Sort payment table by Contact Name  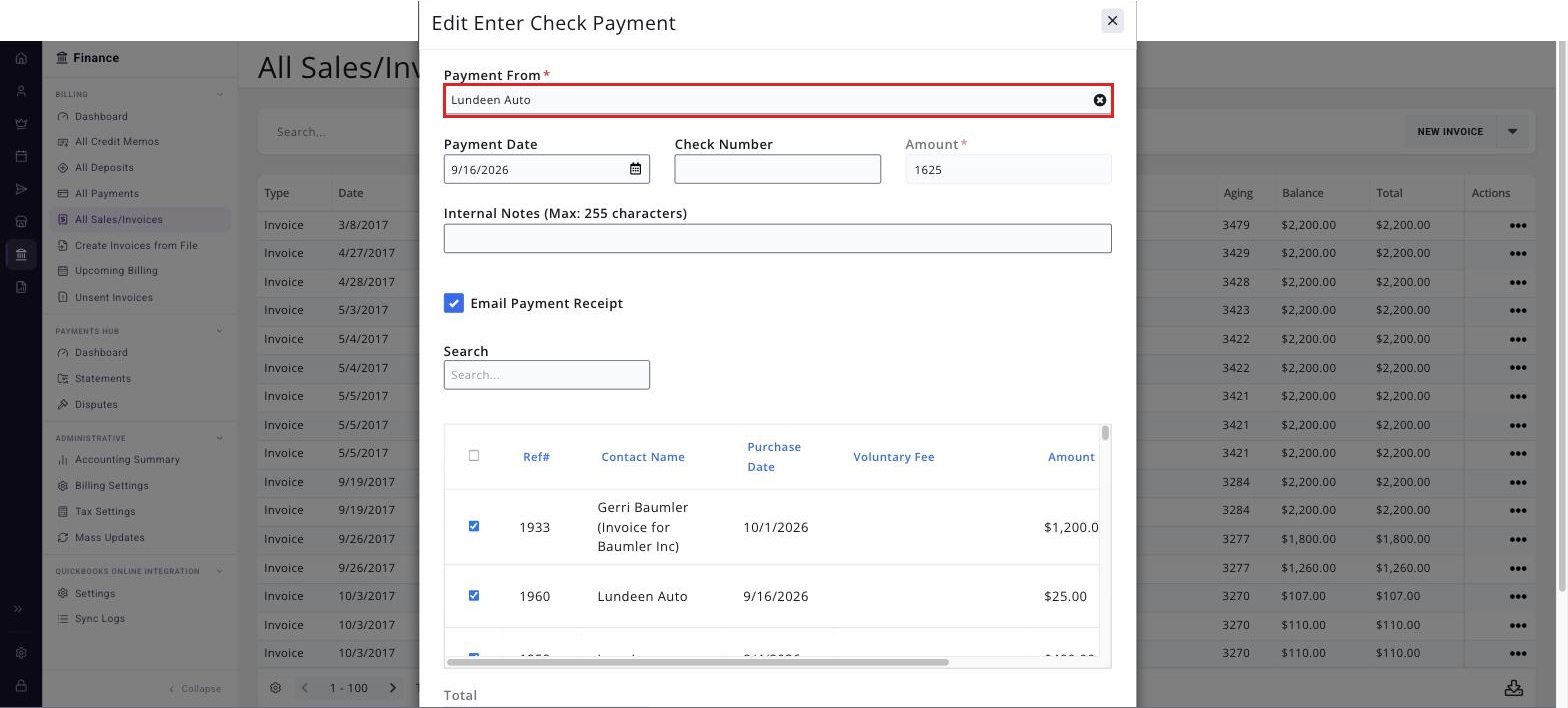coord(643,457)
